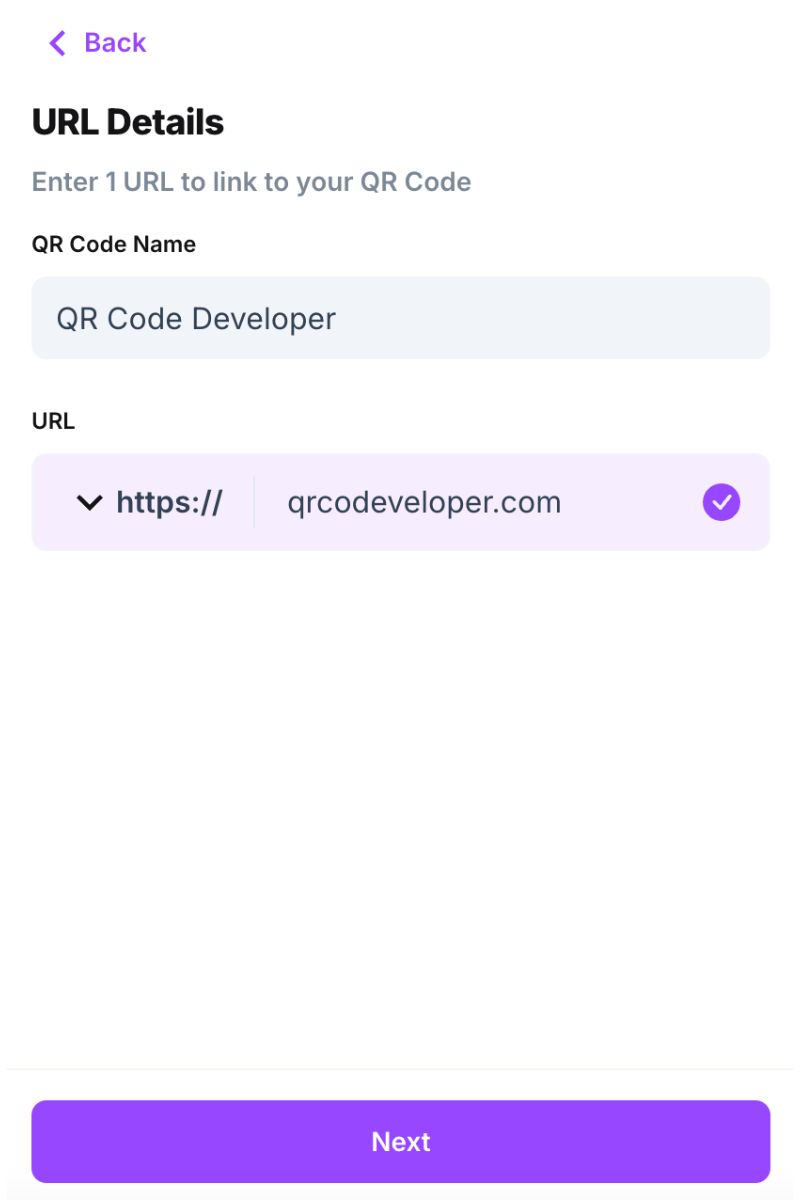Click the QR Code Developer name text
Screen dimensions: 800x1200
point(196,317)
